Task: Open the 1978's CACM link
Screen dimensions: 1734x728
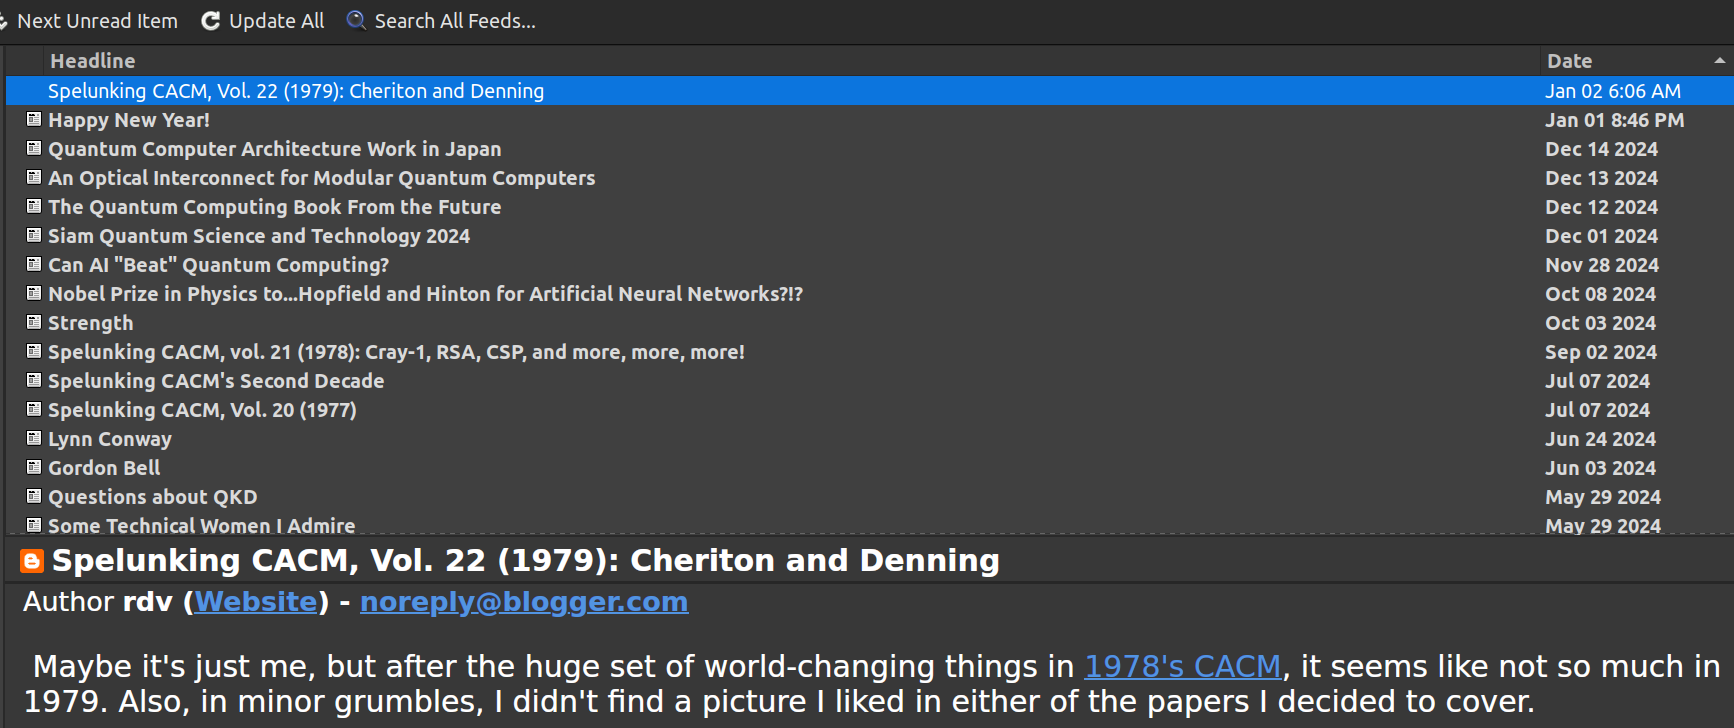Action: click(1182, 666)
